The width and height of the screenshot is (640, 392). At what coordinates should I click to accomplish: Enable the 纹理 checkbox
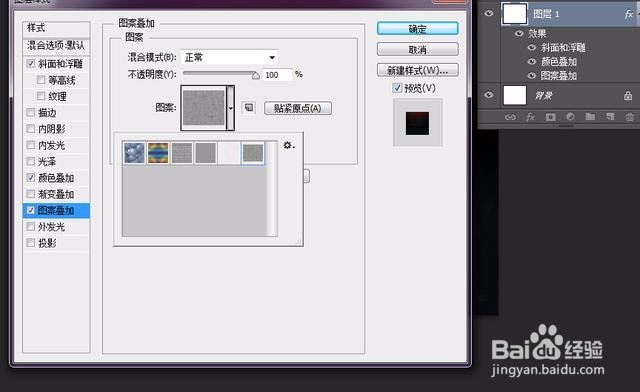pyautogui.click(x=41, y=96)
